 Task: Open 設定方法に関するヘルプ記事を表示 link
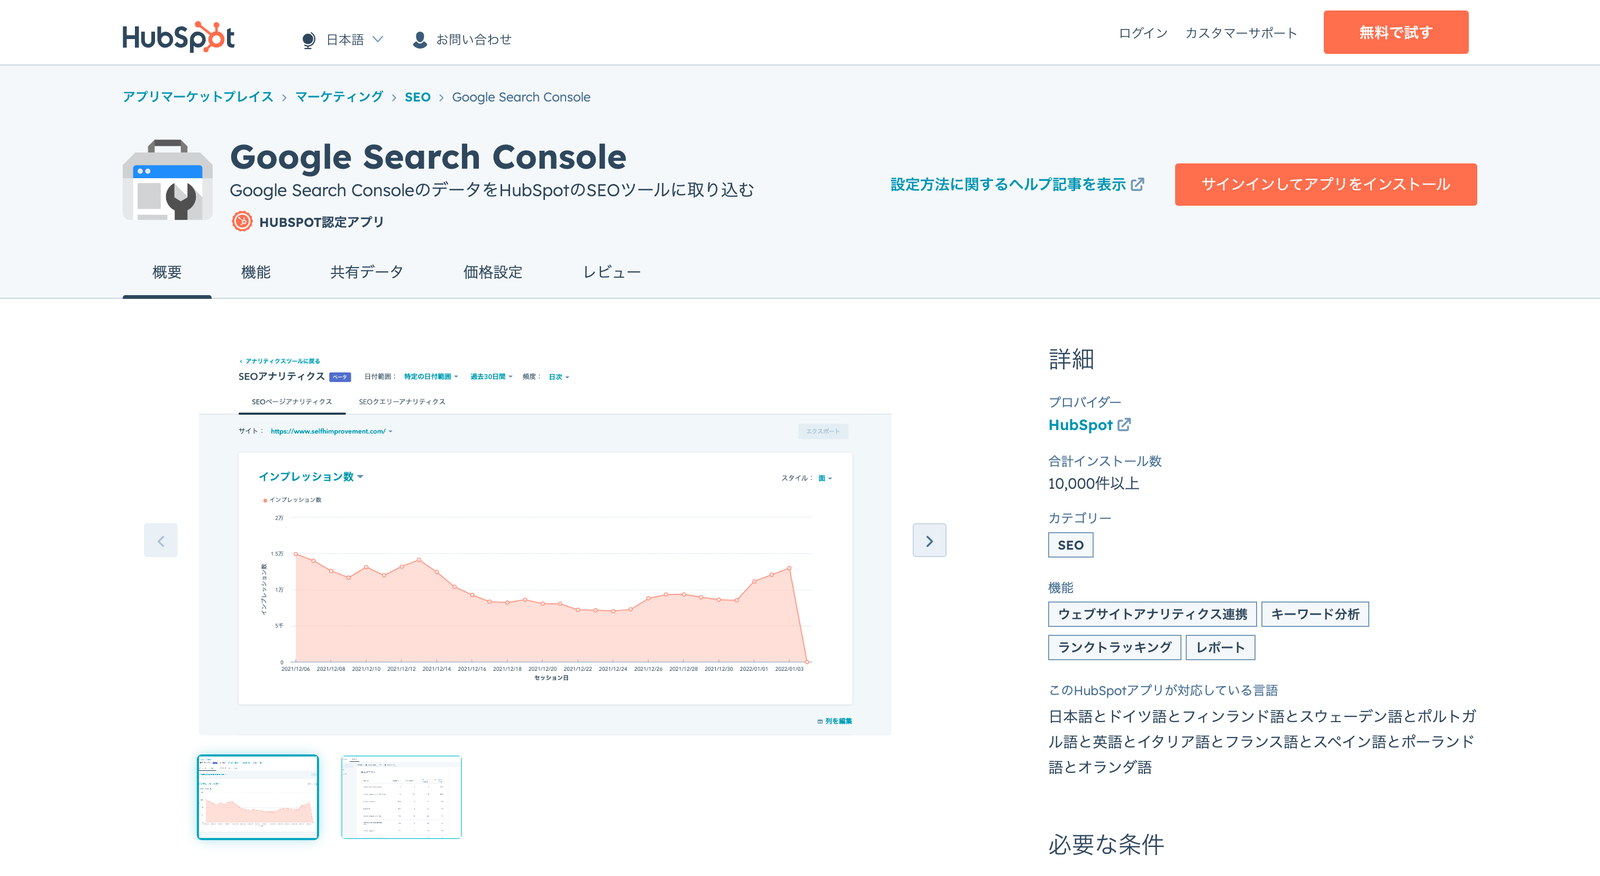(x=1008, y=184)
